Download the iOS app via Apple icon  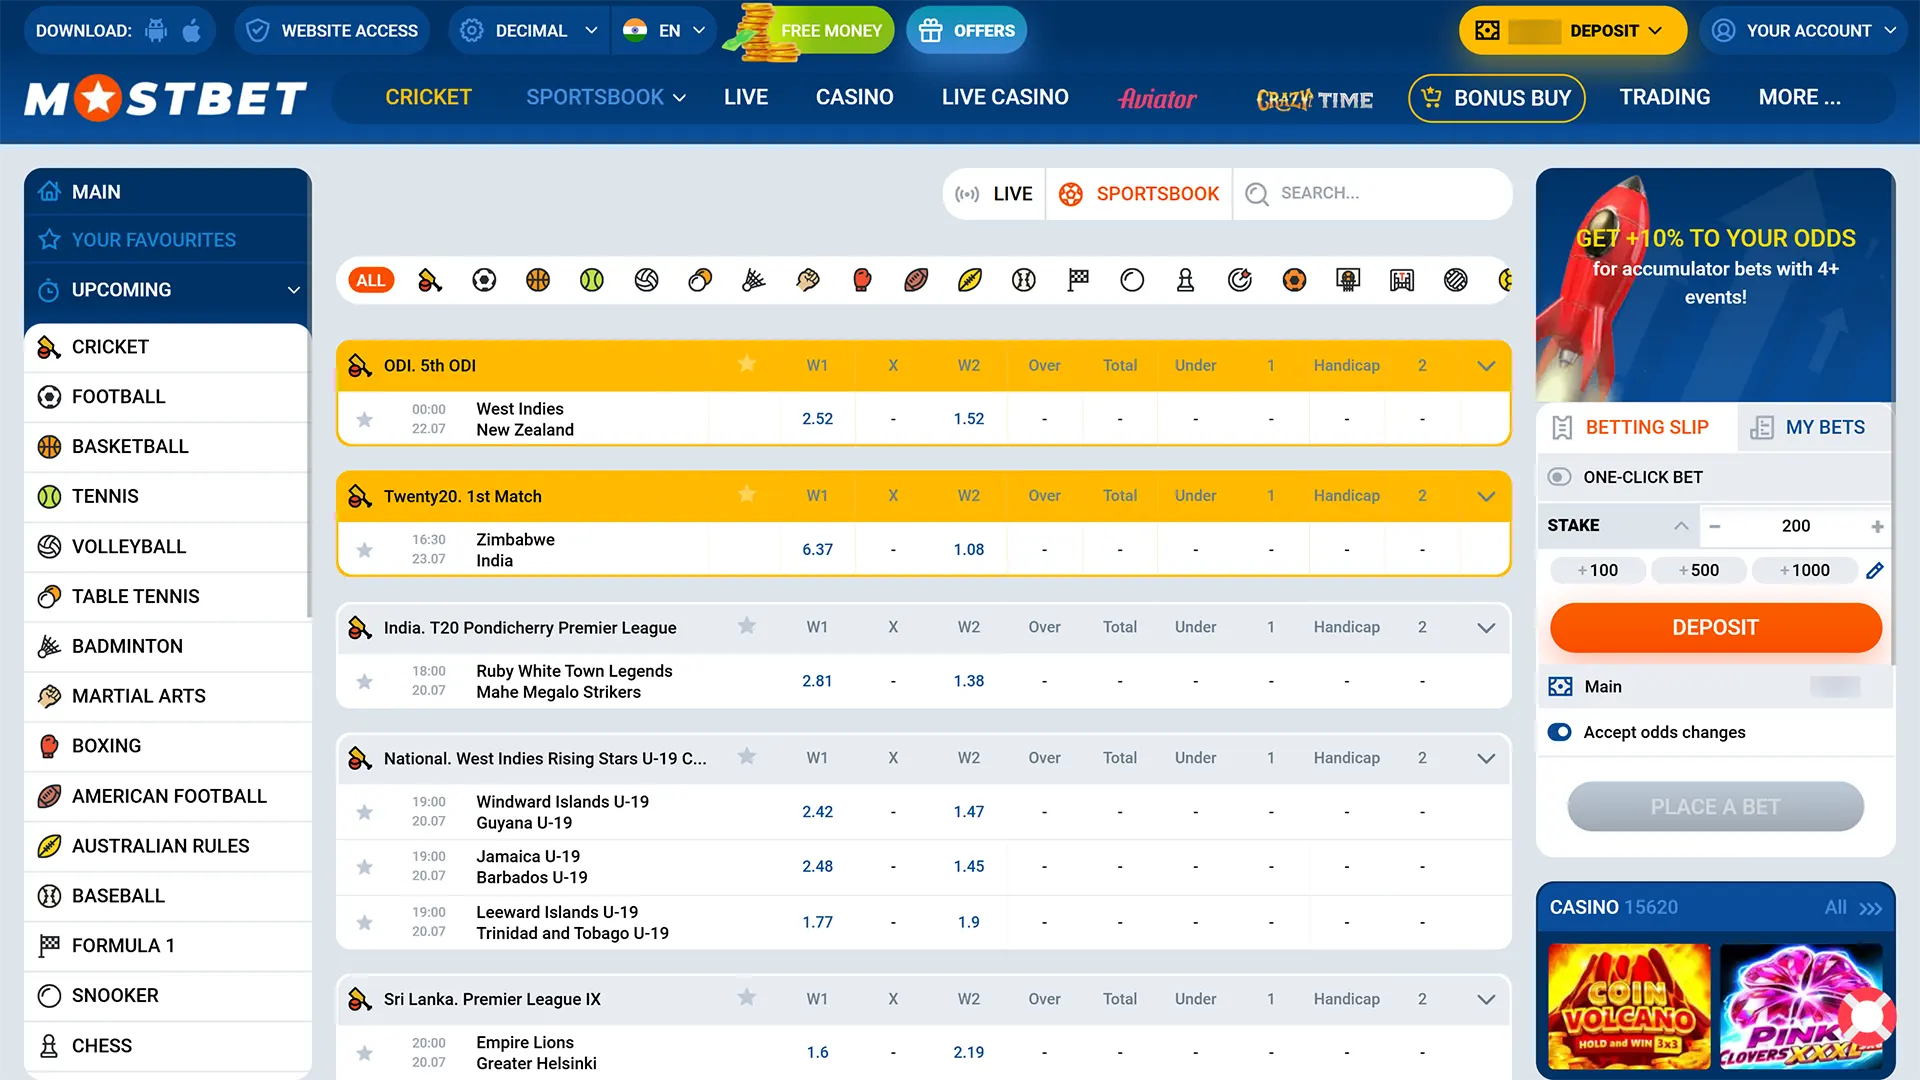coord(191,30)
